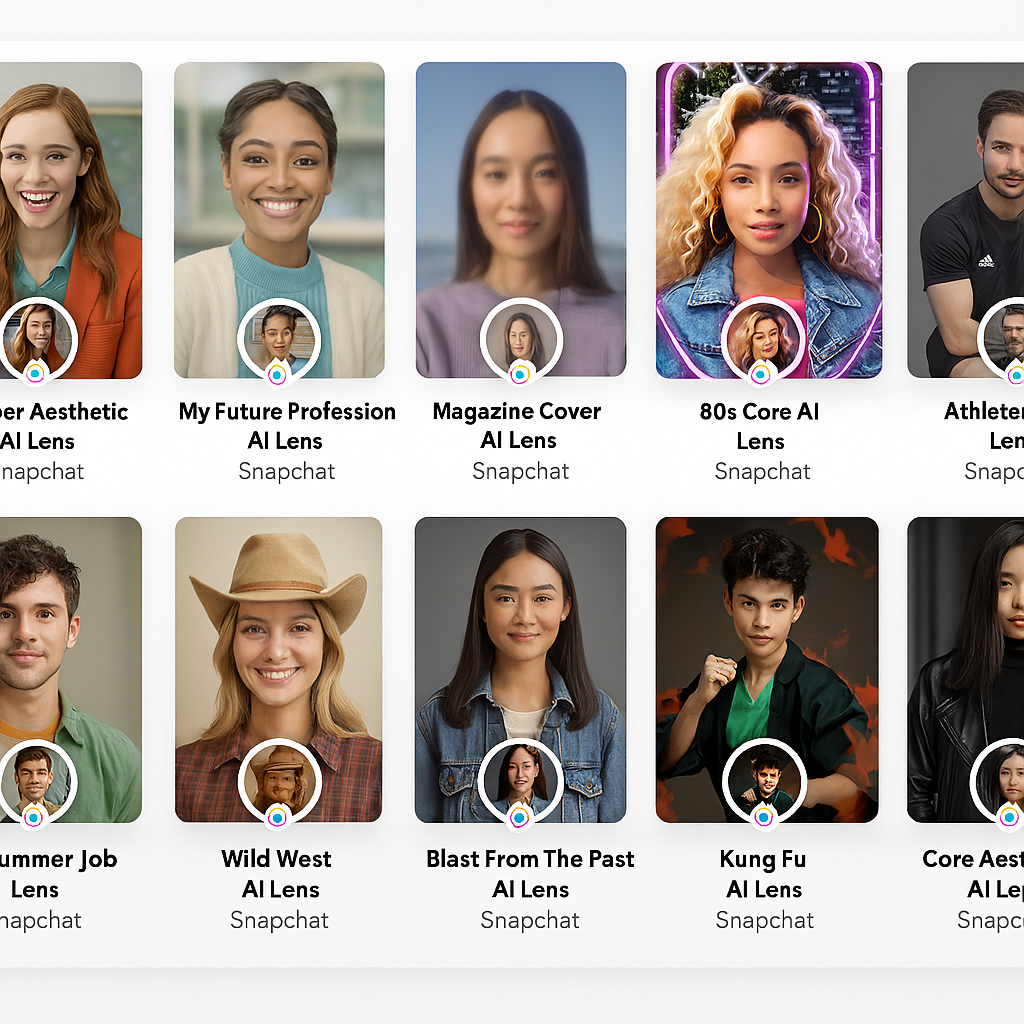Open the Kung Fu lens circular icon
Screen dimensions: 1024x1024
click(764, 781)
